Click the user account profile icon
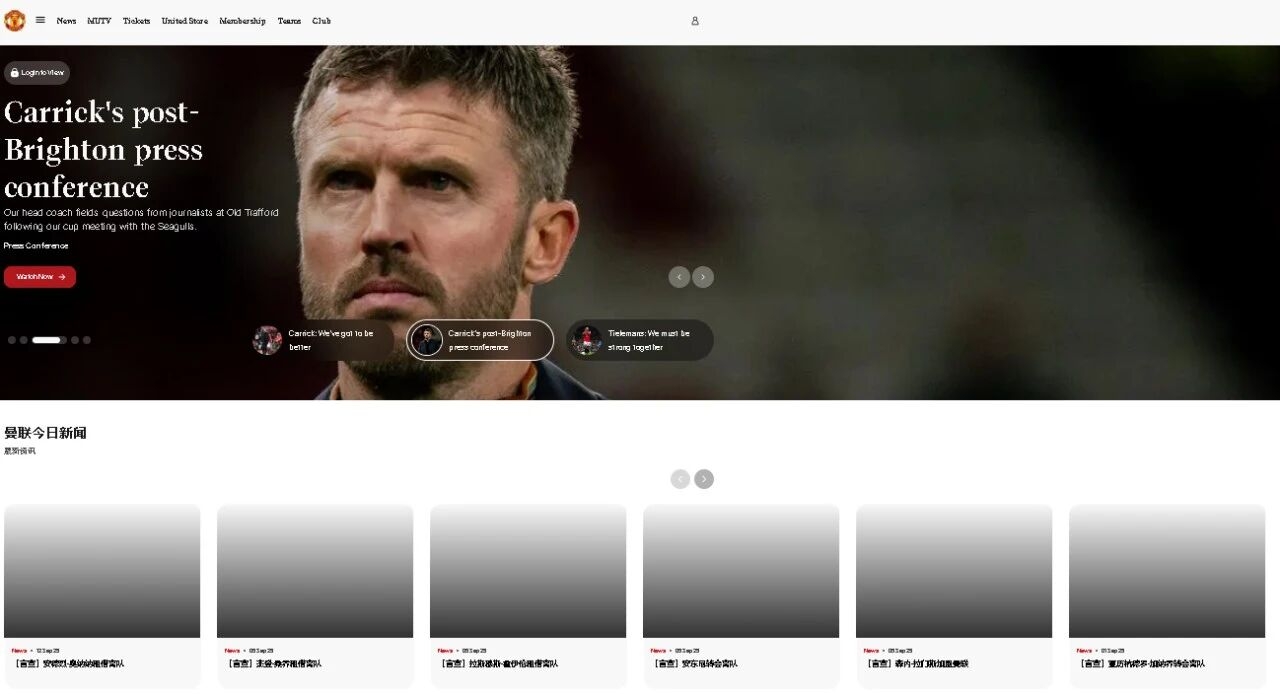The image size is (1280, 694). [695, 21]
